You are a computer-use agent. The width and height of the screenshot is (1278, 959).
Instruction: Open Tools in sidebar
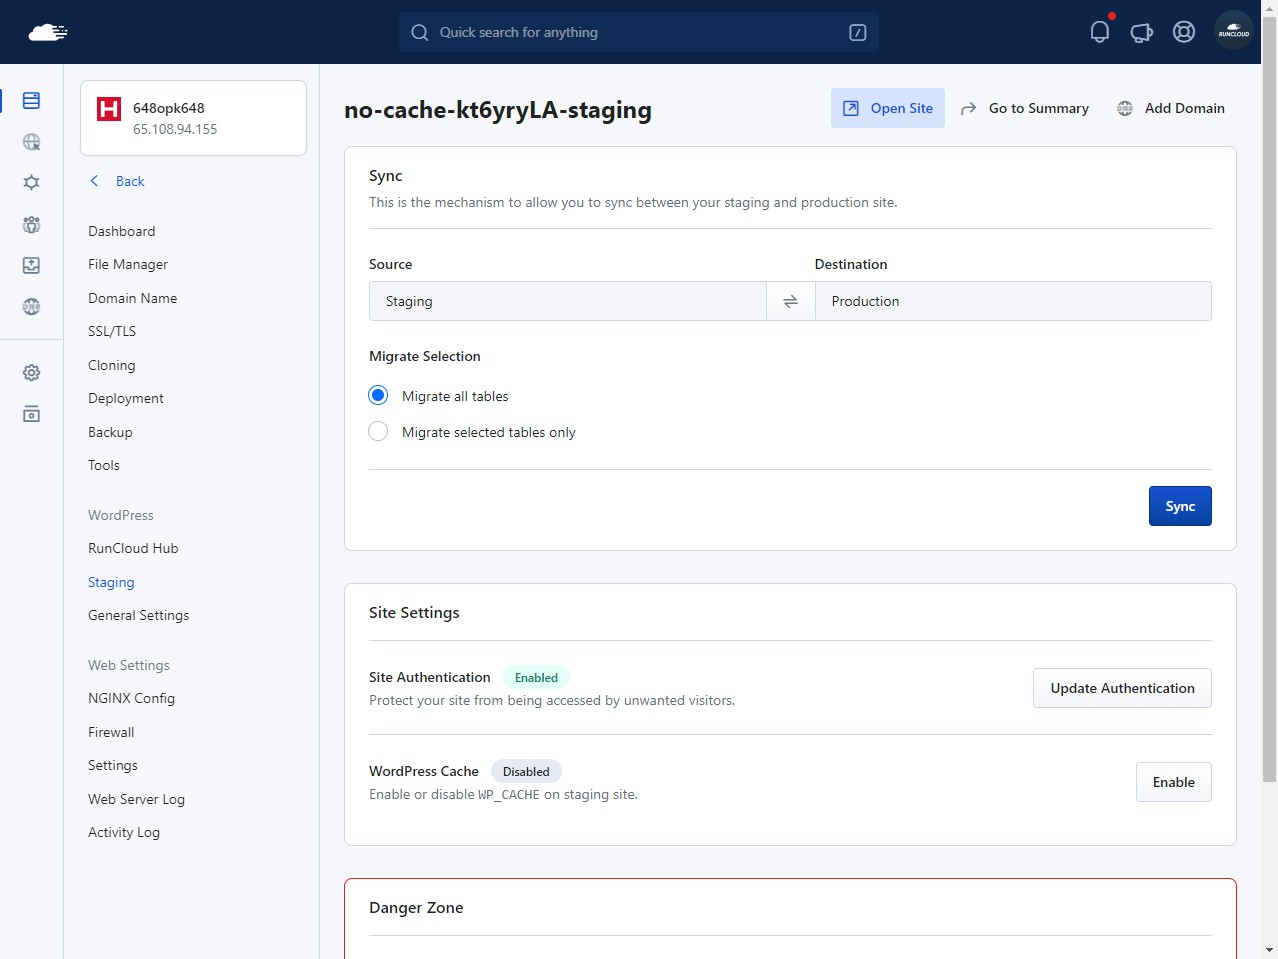104,465
